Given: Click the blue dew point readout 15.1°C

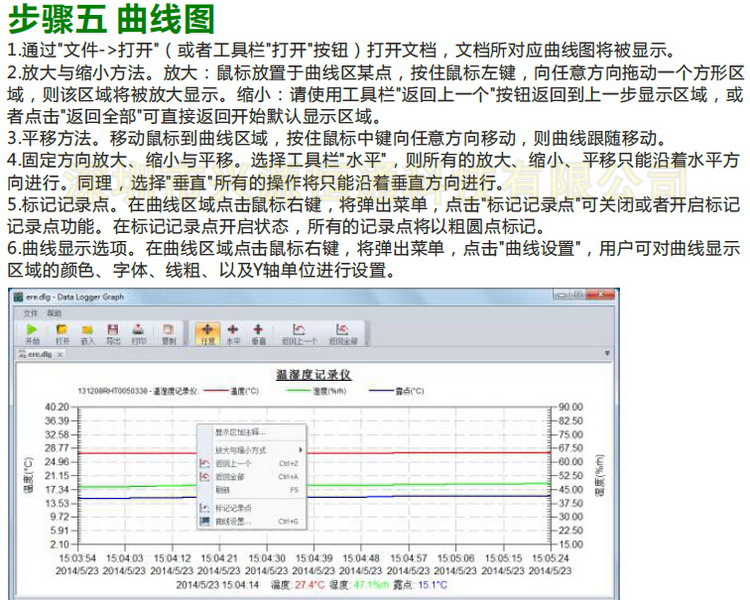Looking at the screenshot, I should tap(433, 585).
